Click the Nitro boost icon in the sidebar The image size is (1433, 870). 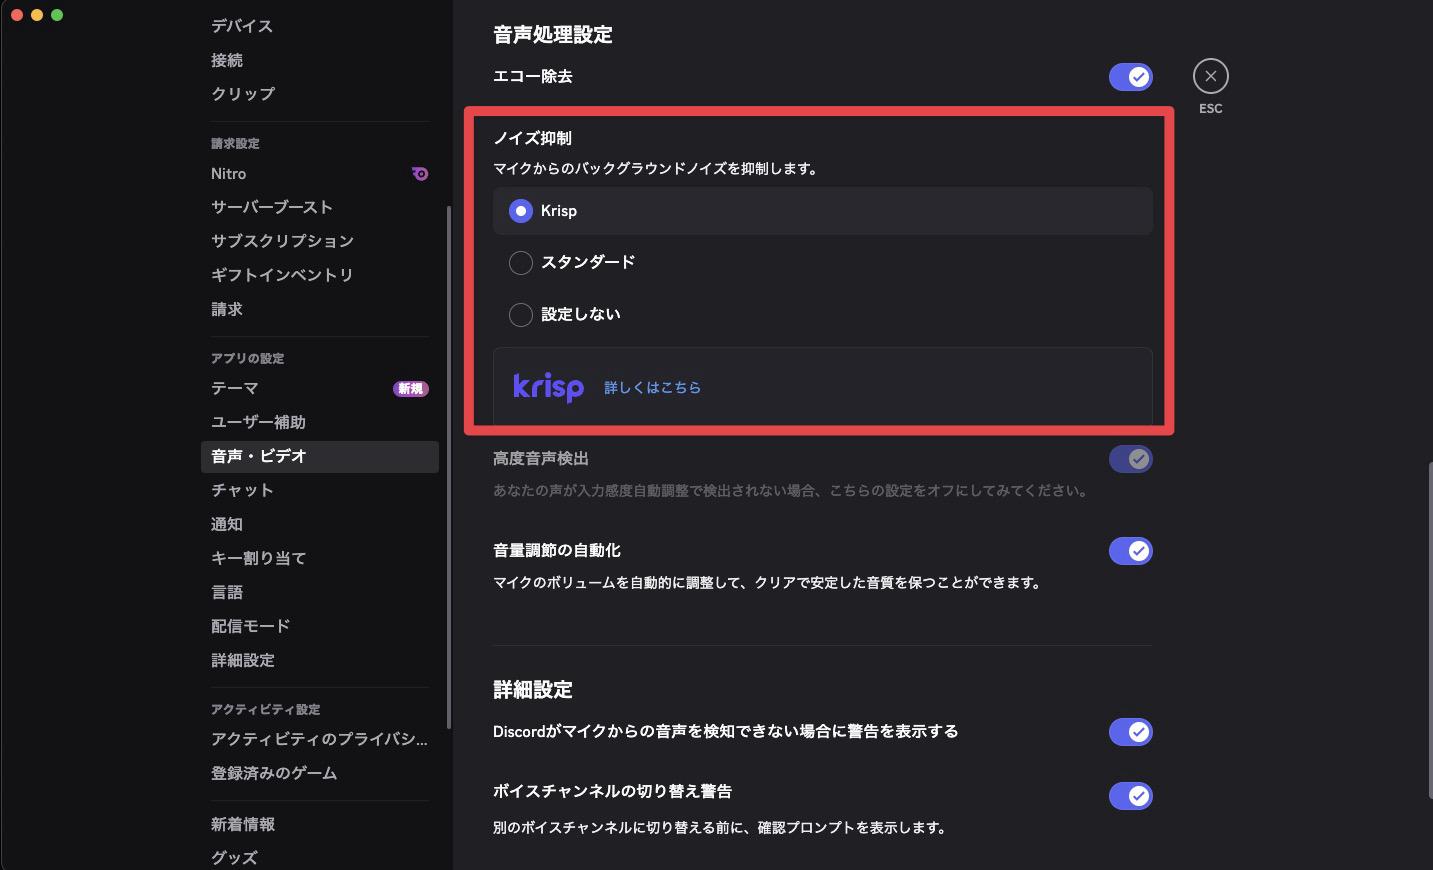420,173
